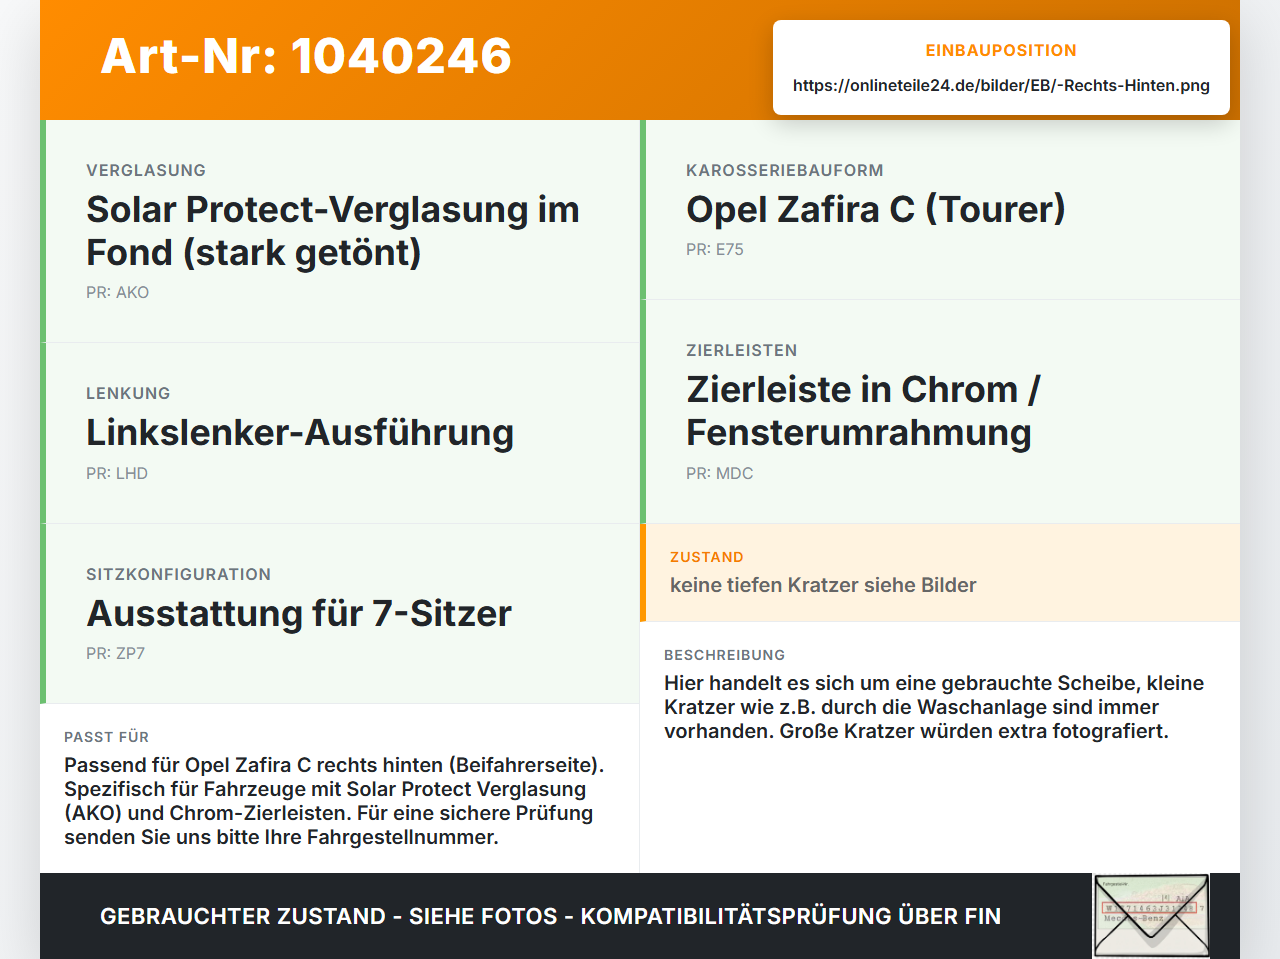Click the Einbauposition image URL link
Image resolution: width=1280 pixels, height=959 pixels.
pos(1001,85)
